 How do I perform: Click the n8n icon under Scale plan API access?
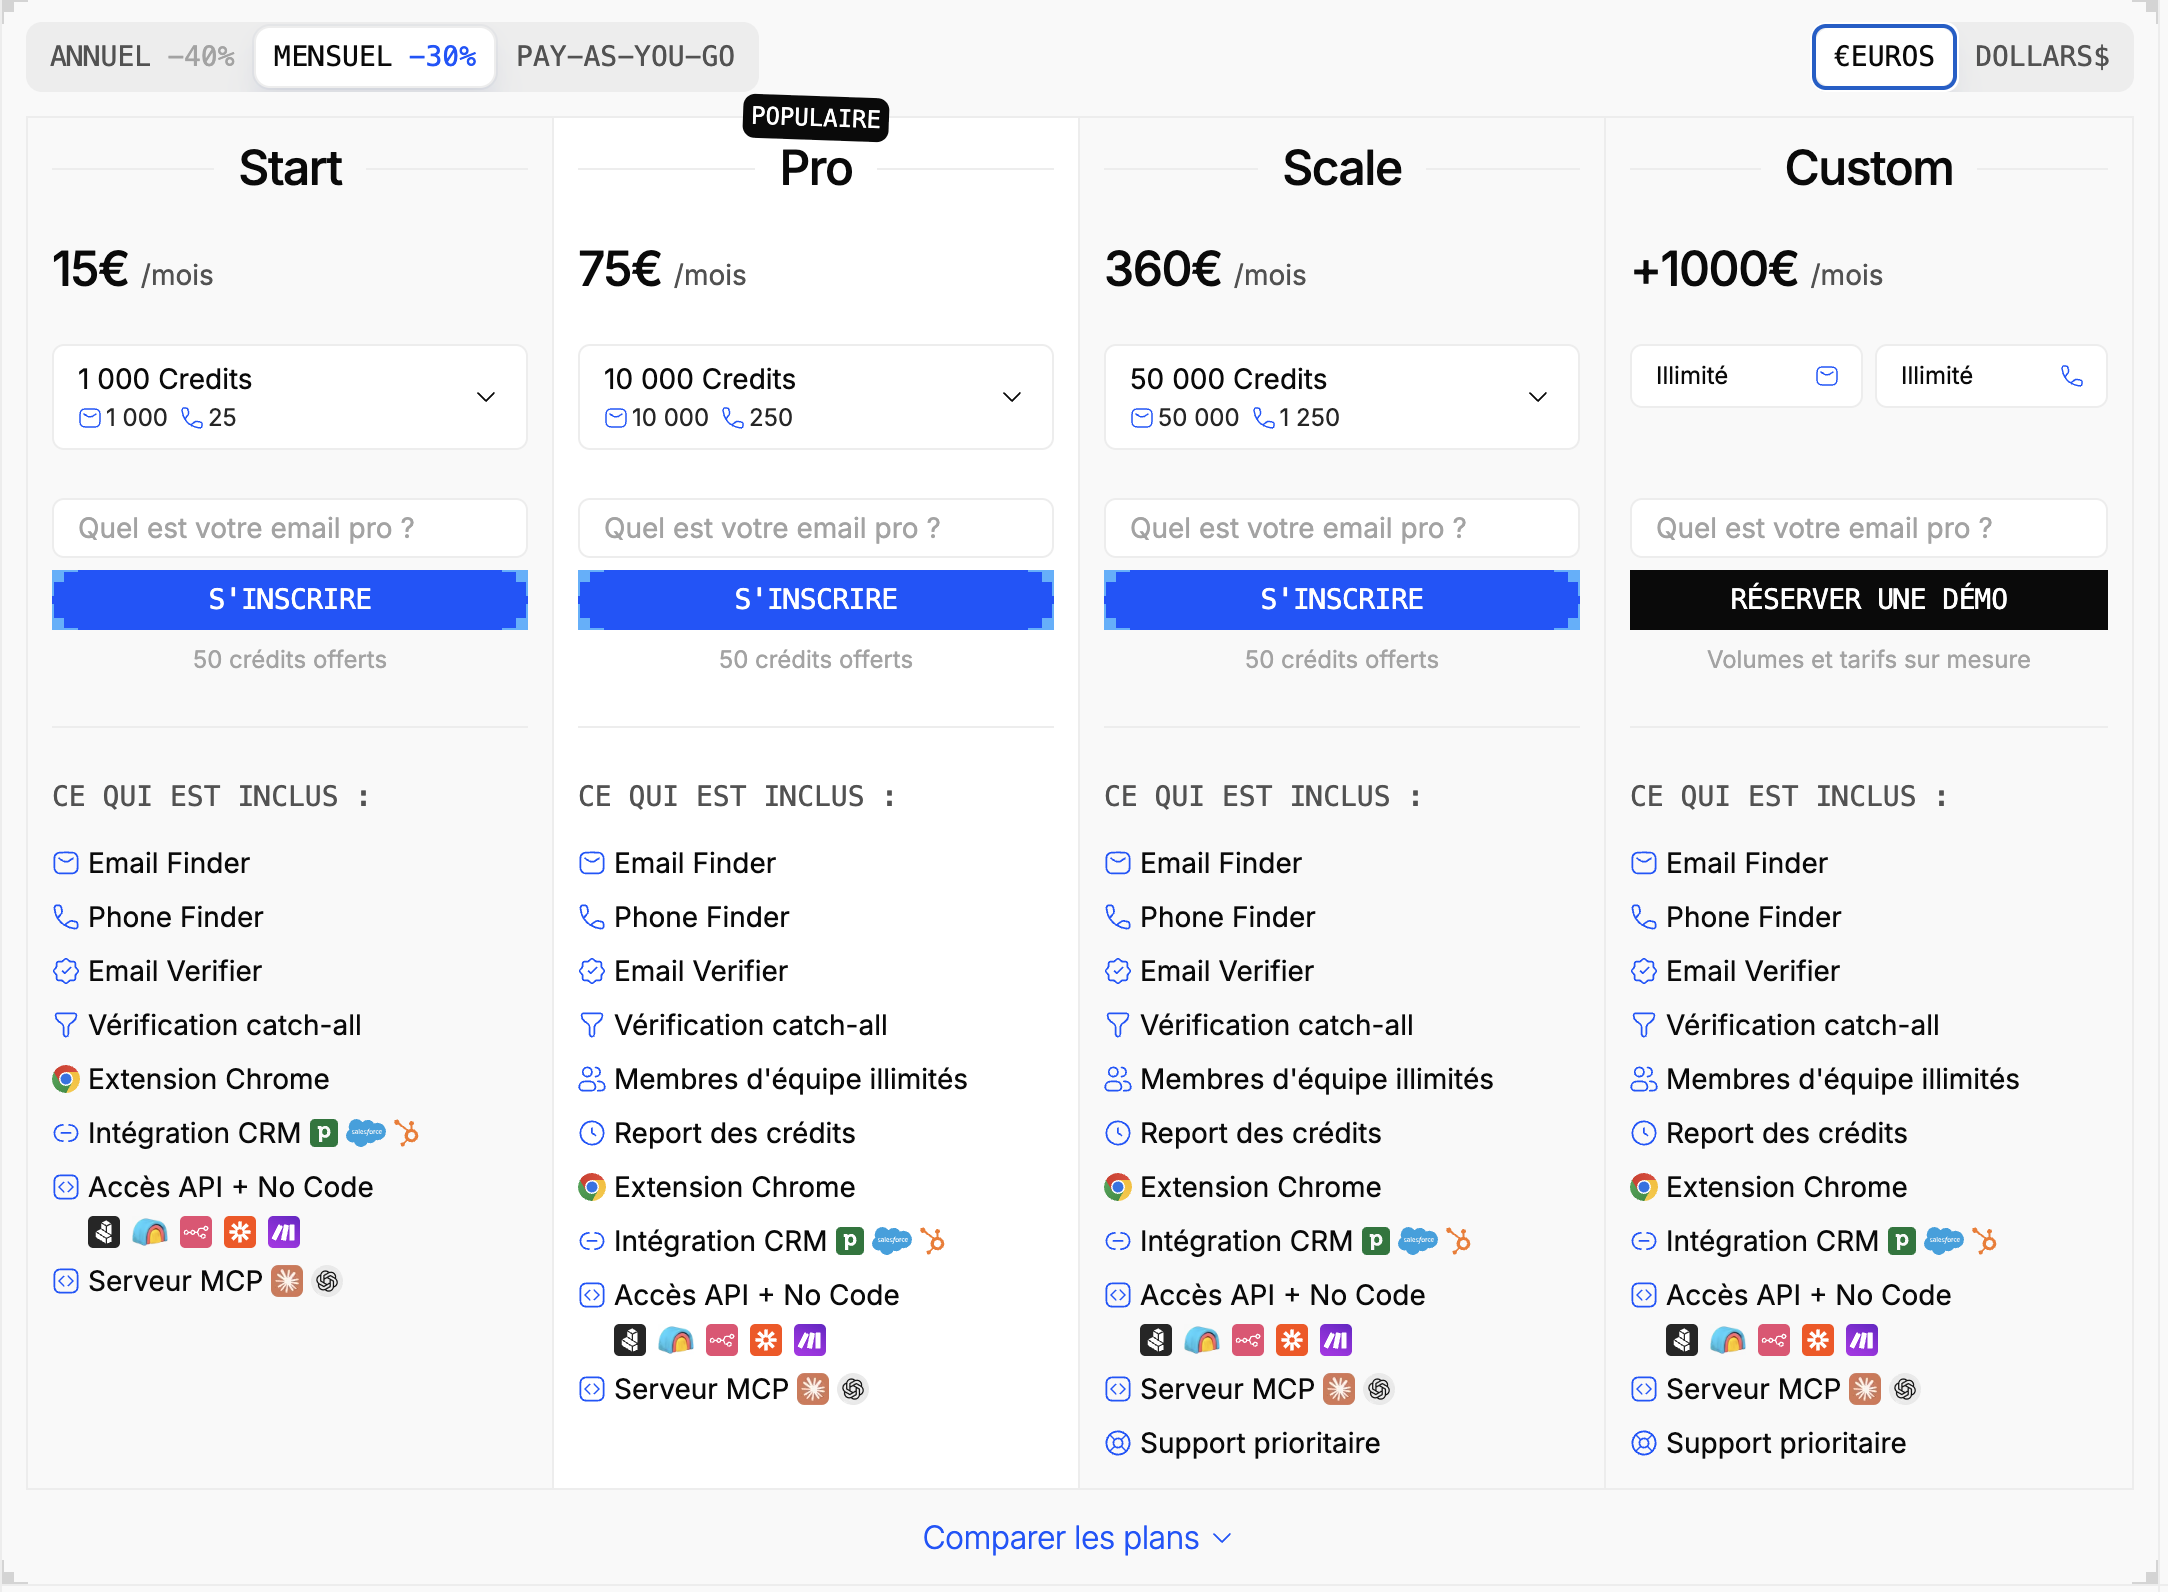pos(1248,1340)
